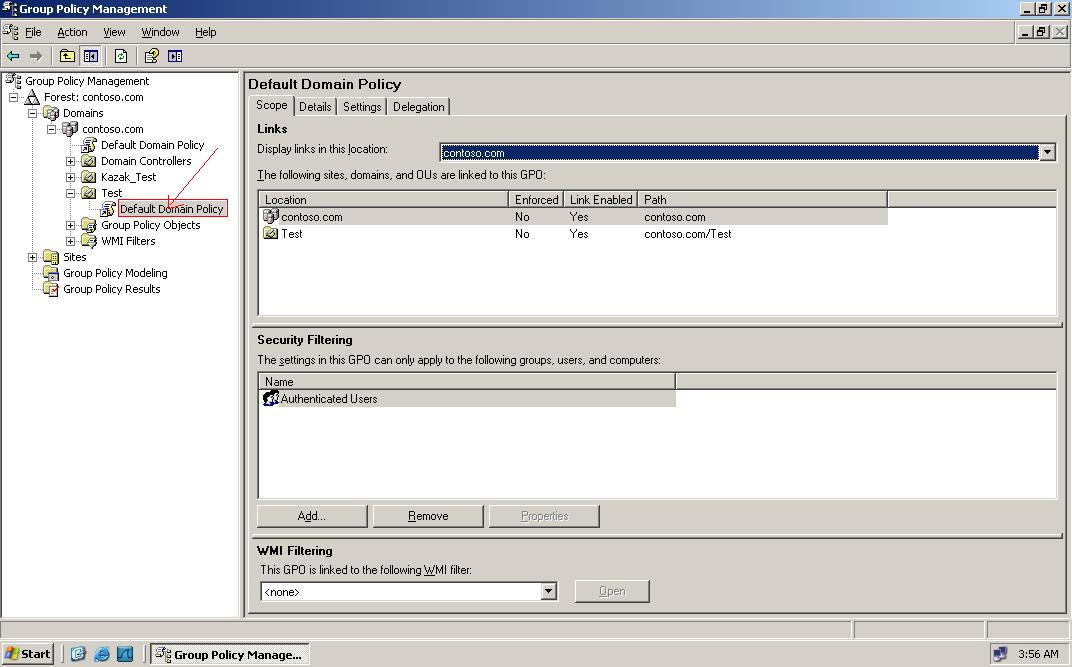This screenshot has width=1072, height=667.
Task: Click the Group Policy Results icon
Action: click(51, 289)
